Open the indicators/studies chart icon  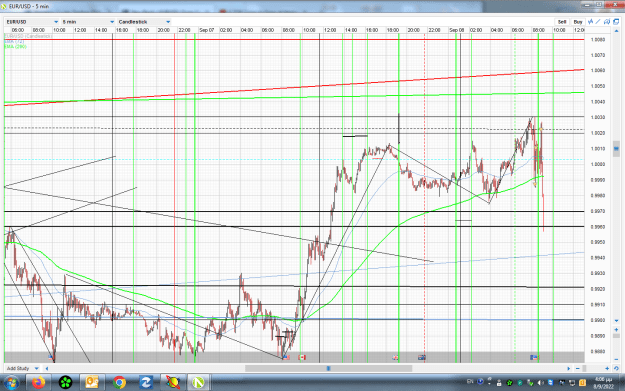click(591, 22)
